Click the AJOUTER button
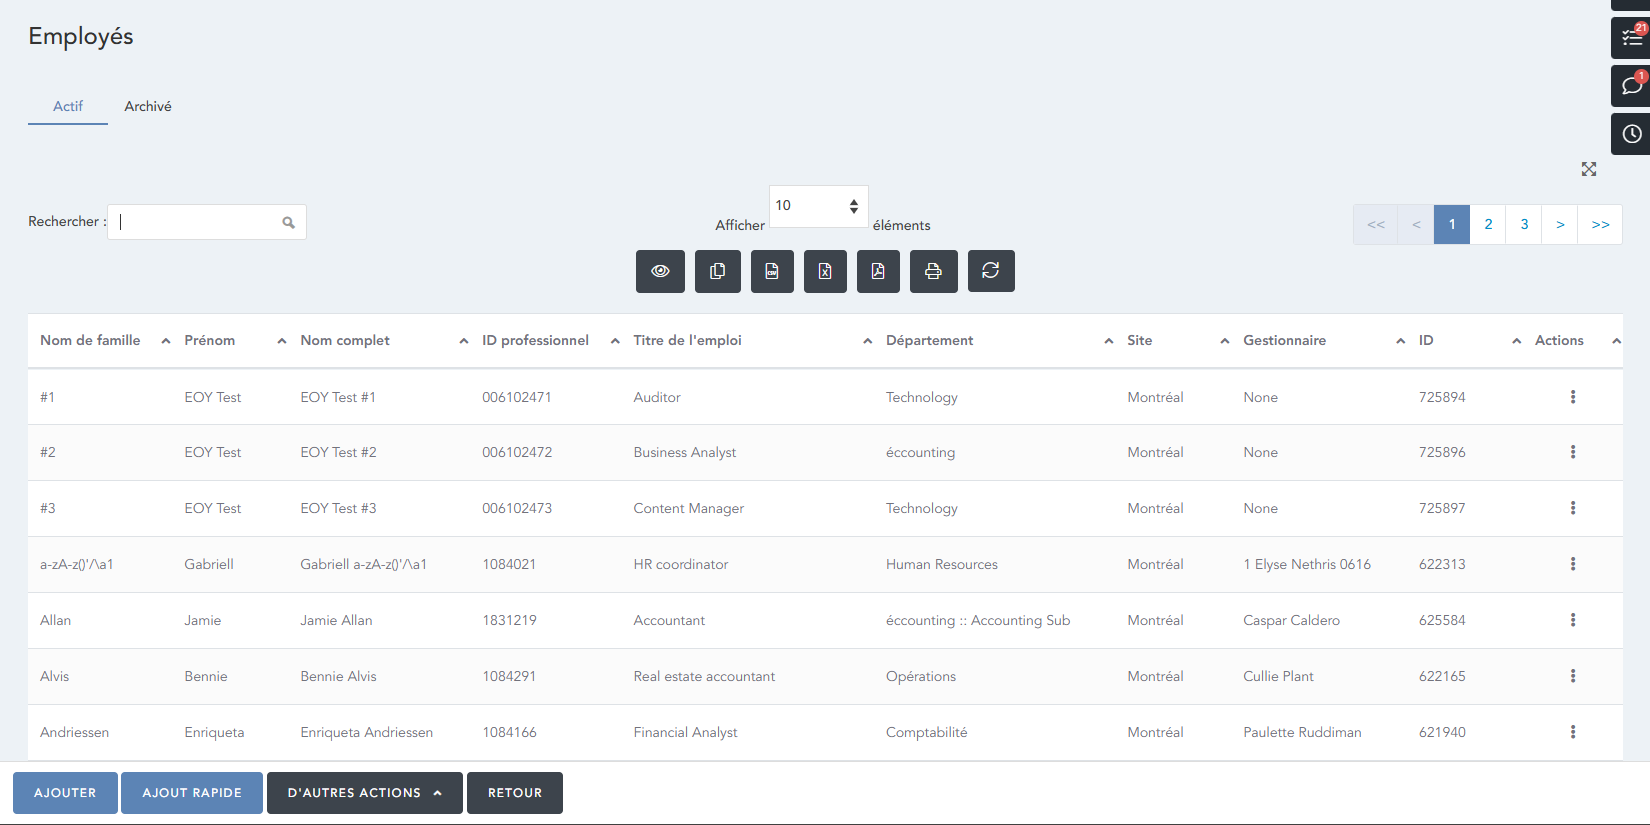This screenshot has height=825, width=1650. pos(65,793)
